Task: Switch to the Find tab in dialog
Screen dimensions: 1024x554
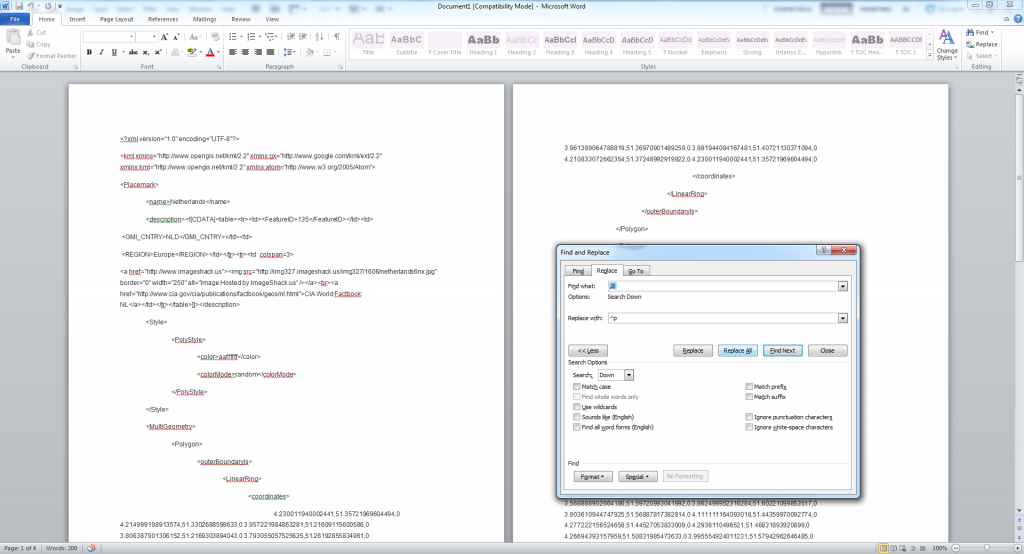Action: tap(578, 271)
